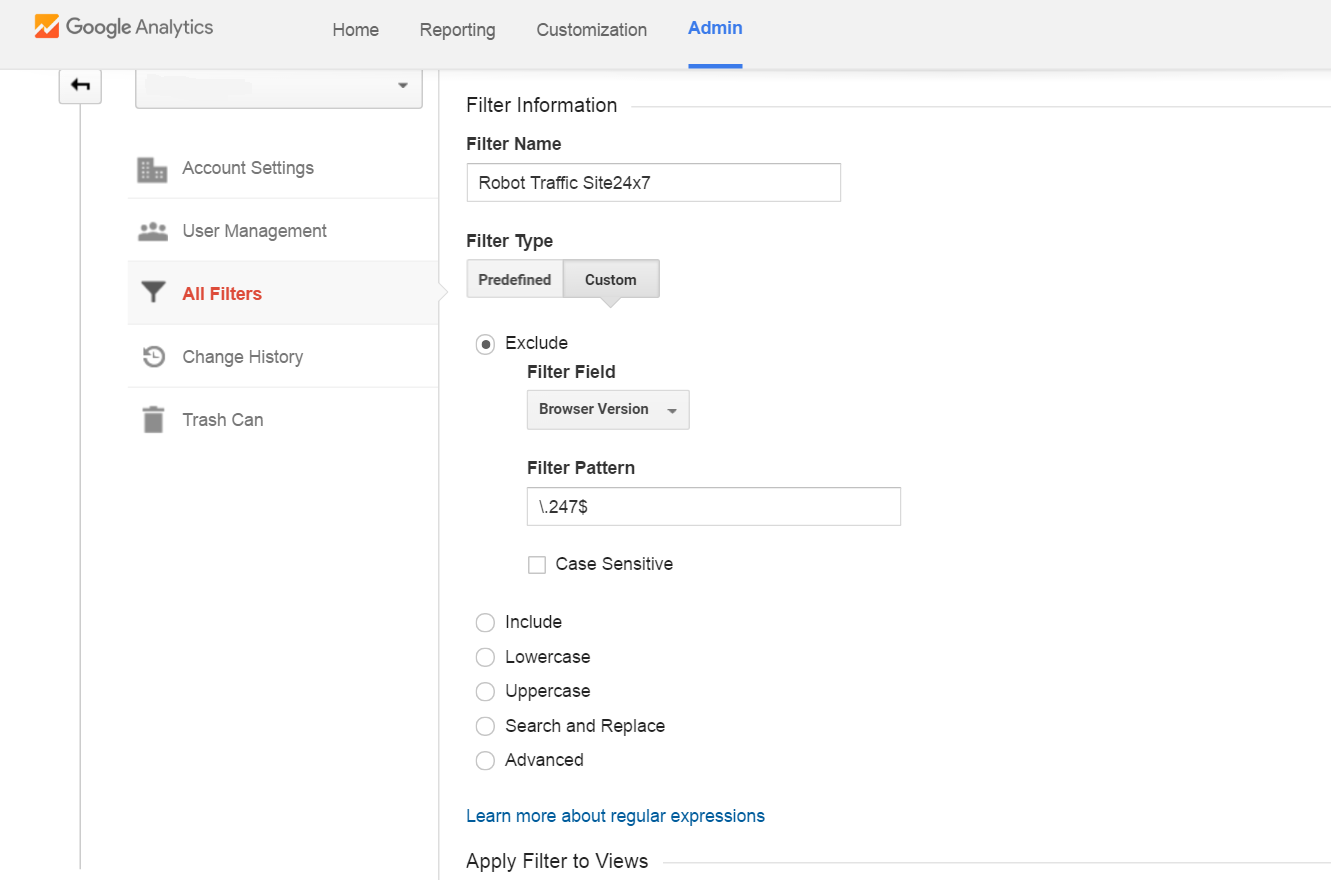Image resolution: width=1331 pixels, height=880 pixels.
Task: Click into the Filter Pattern text field
Action: click(713, 507)
